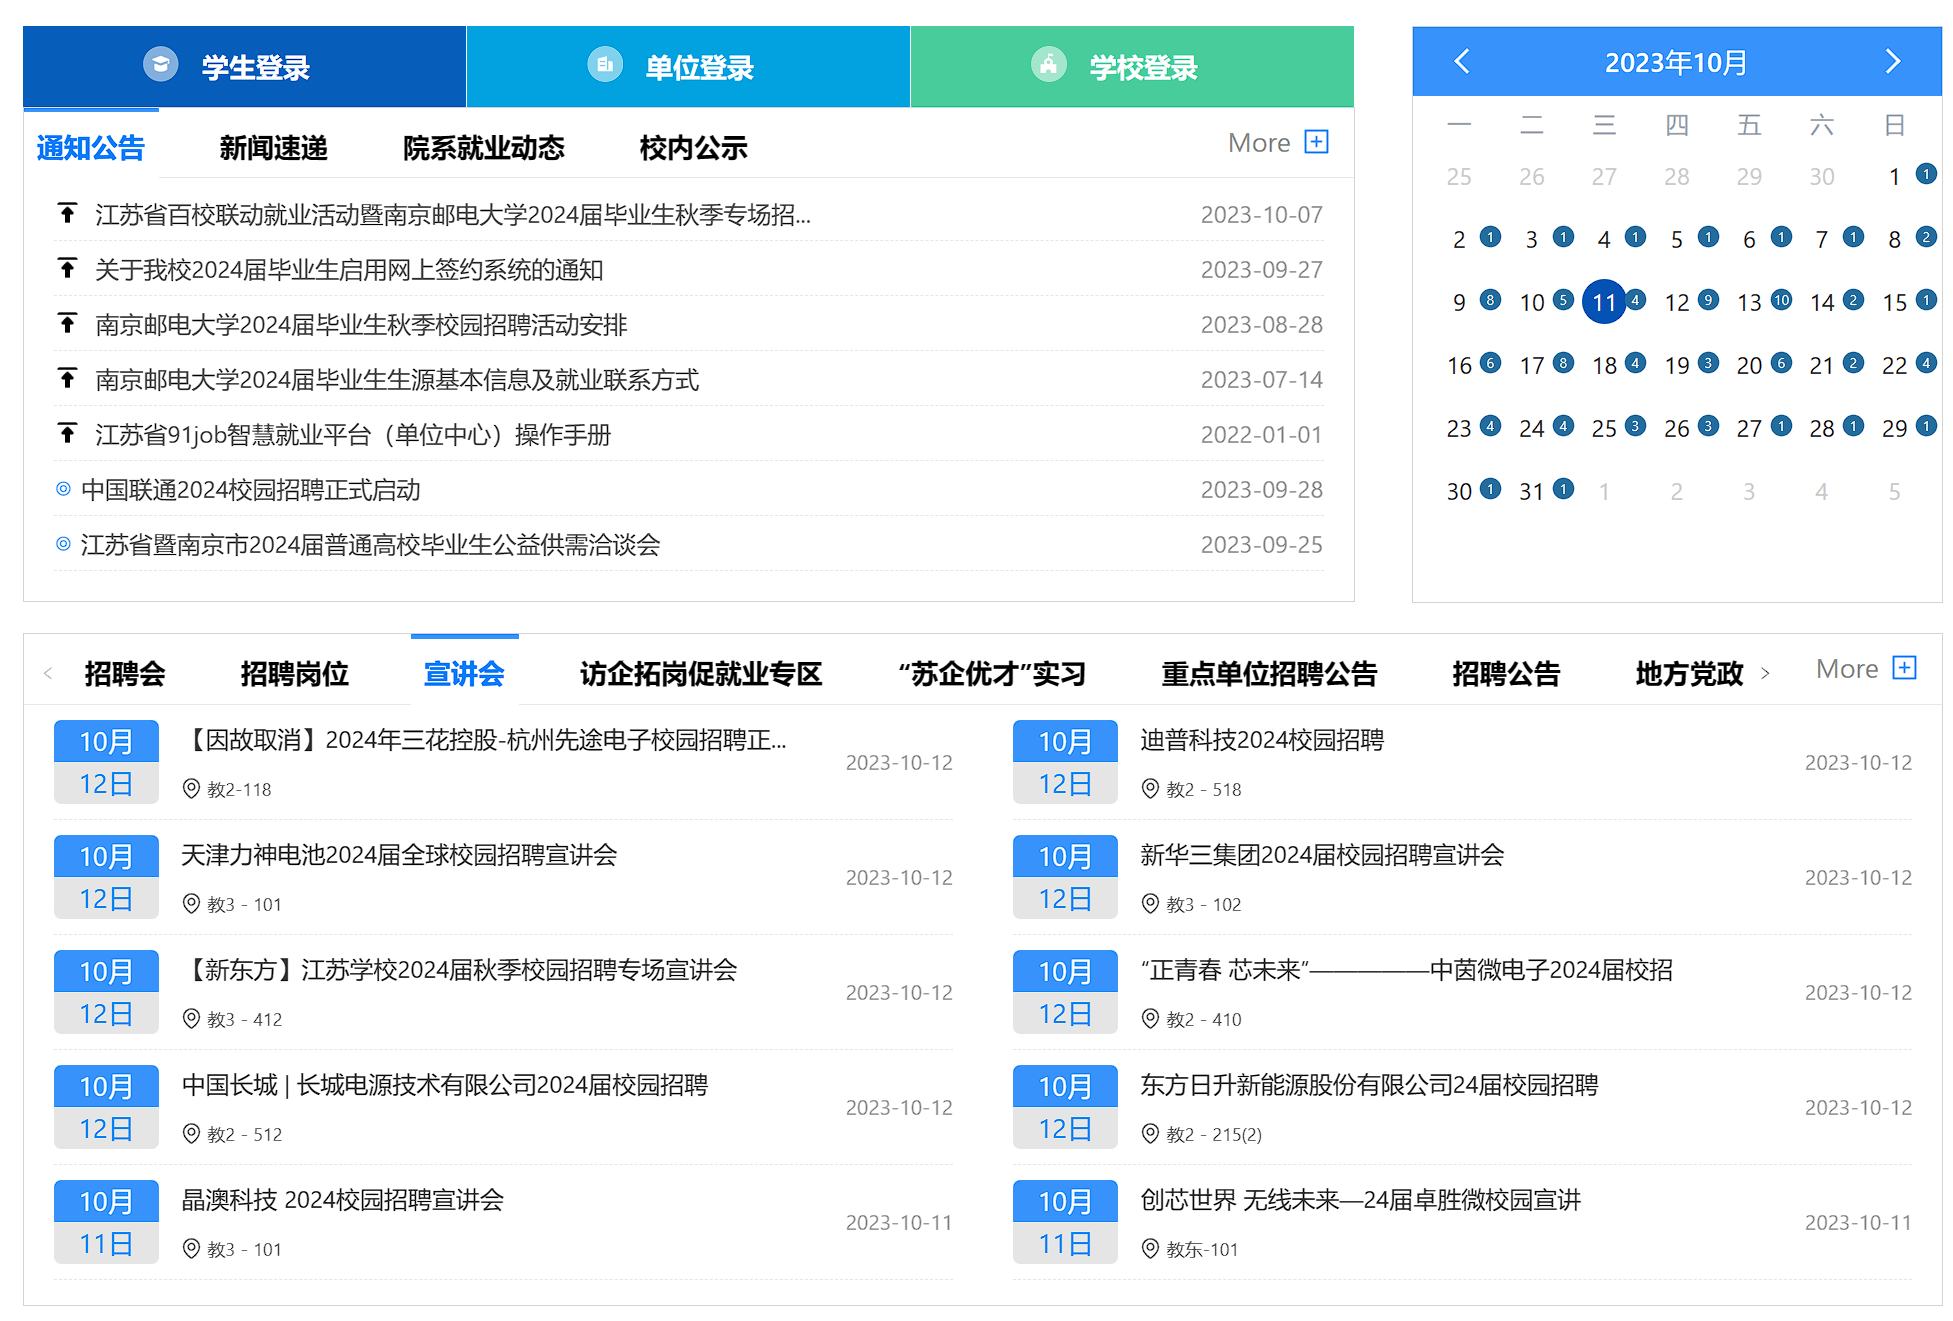Click the student login graduation cap icon
The height and width of the screenshot is (1321, 1953).
160,65
